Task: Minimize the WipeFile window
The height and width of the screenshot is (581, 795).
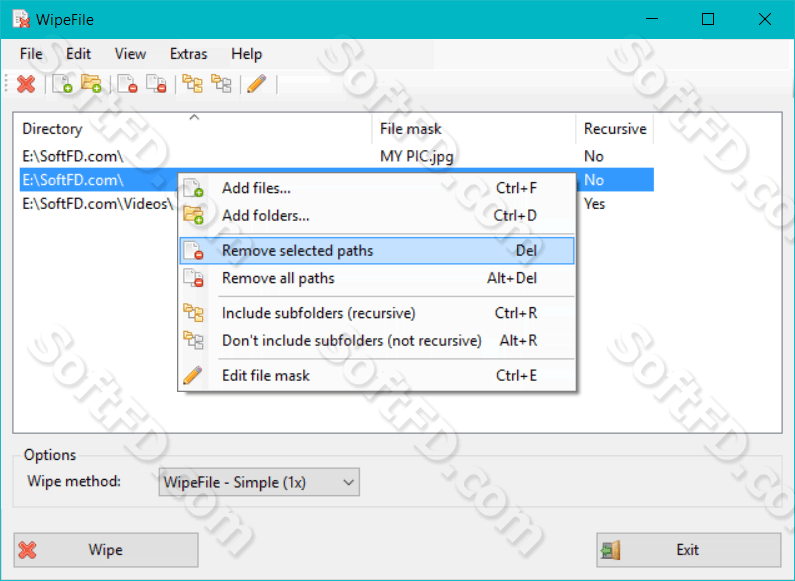Action: 652,19
